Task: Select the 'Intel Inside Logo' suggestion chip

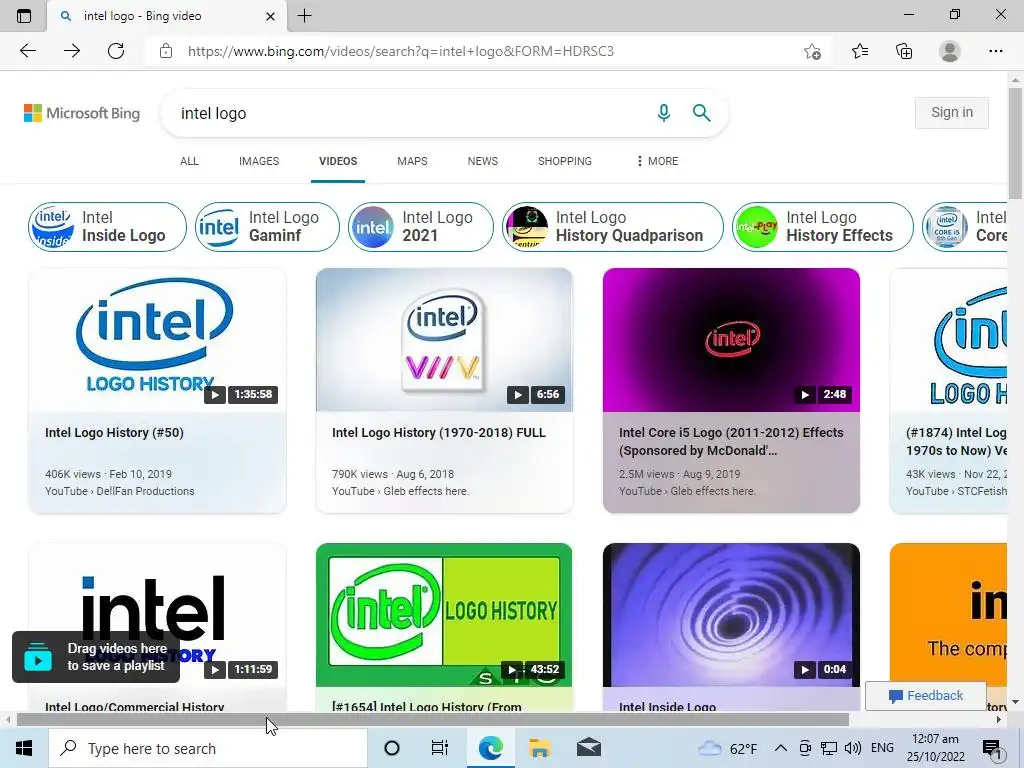Action: tap(107, 227)
